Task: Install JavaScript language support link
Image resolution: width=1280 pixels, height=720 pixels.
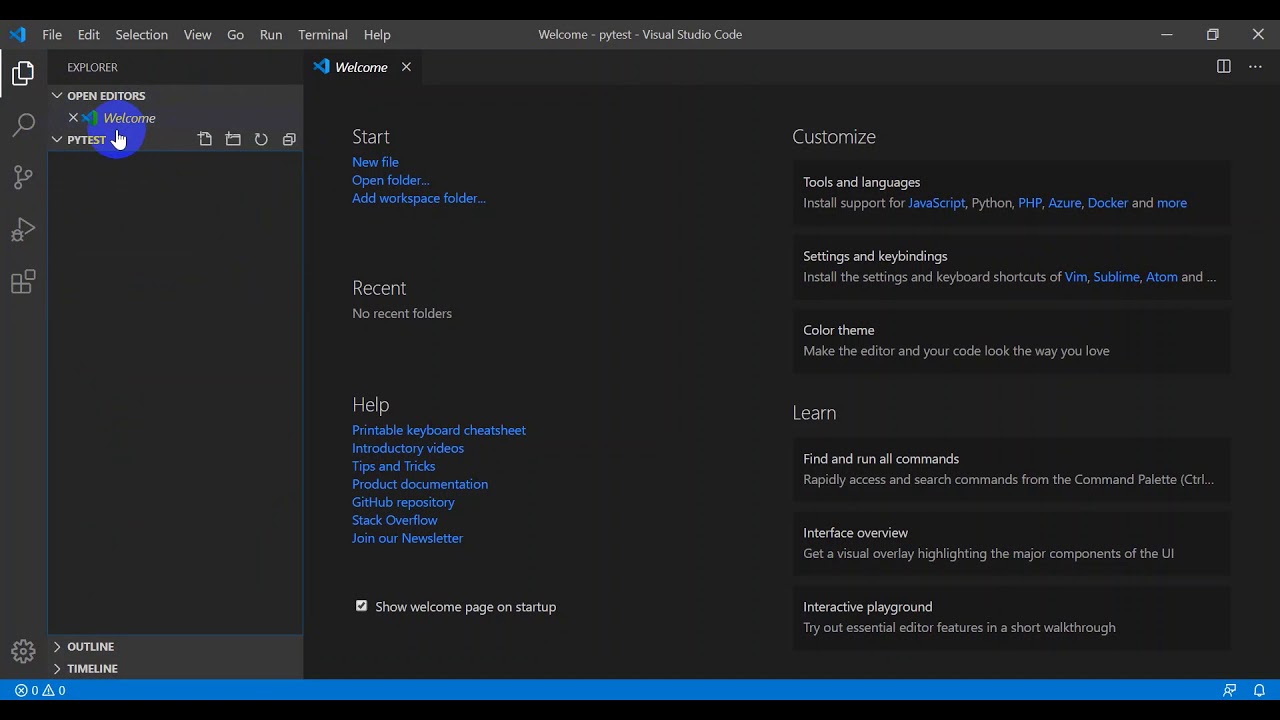Action: (937, 203)
